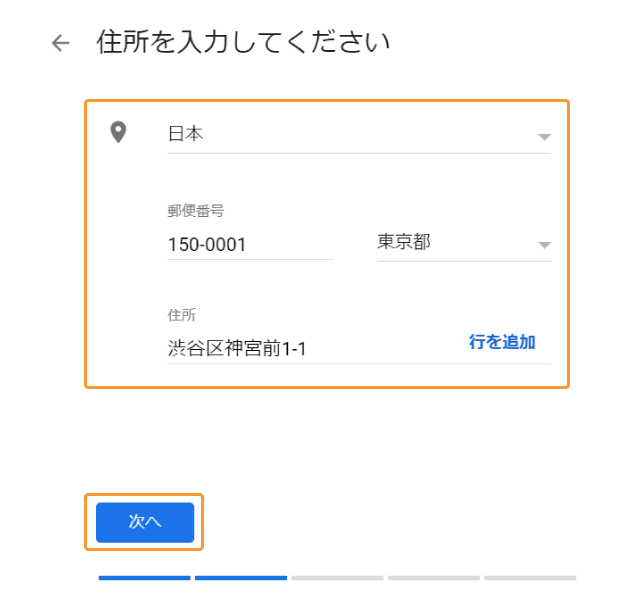Click the arrow beside 日本
This screenshot has width=632, height=615.
544,137
